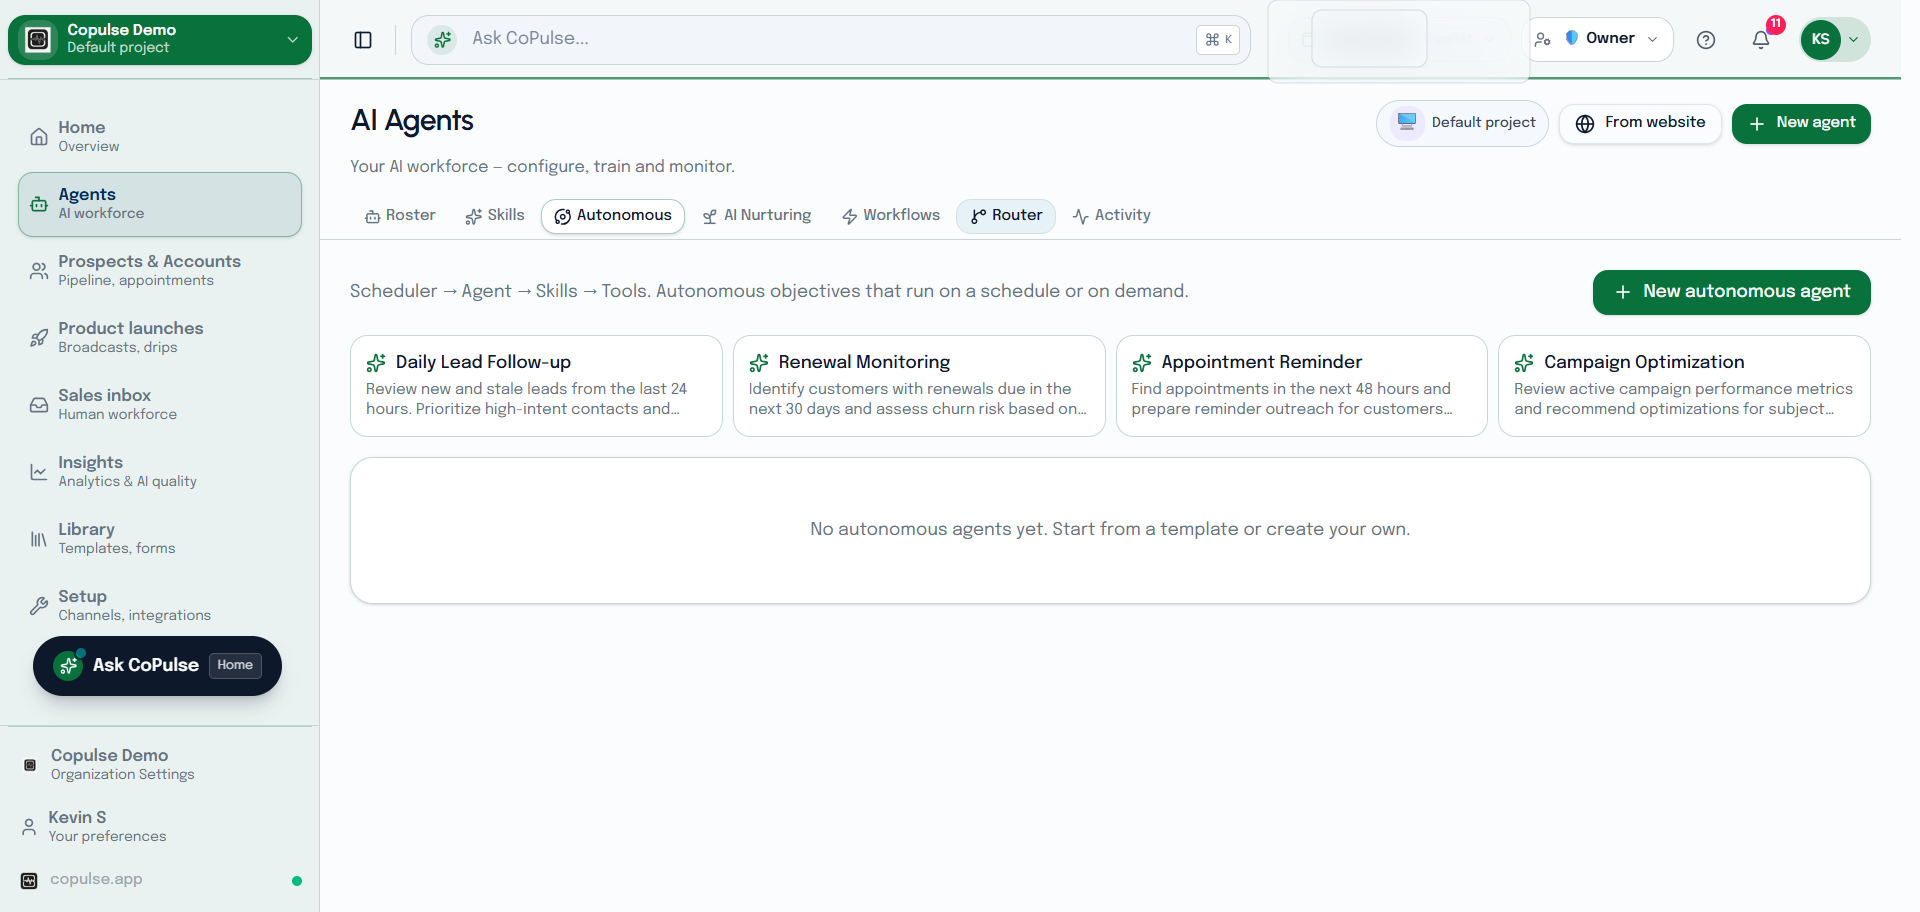Click the Campaign Optimization sparkle icon
1920x912 pixels.
tap(1524, 363)
